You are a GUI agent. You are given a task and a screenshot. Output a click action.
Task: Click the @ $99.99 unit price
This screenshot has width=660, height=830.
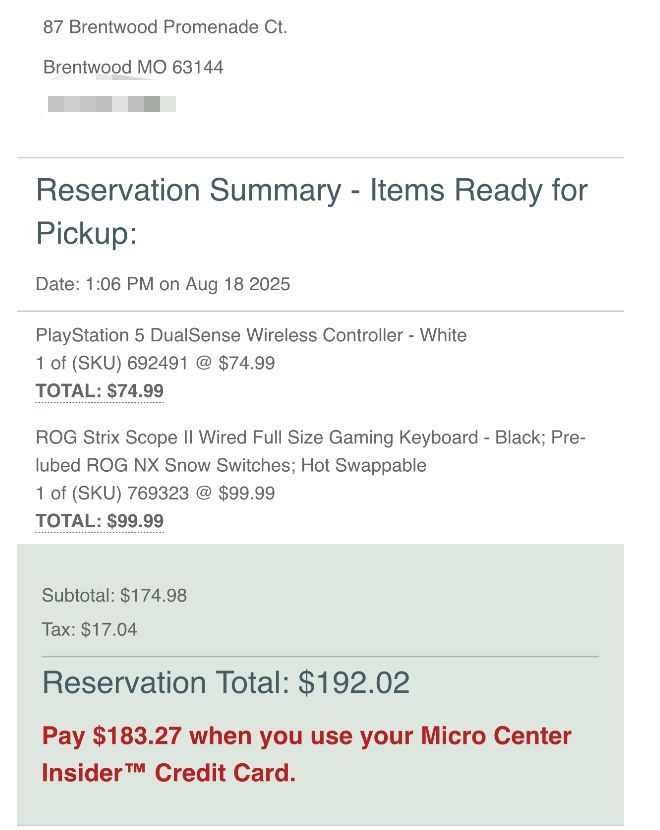click(235, 493)
